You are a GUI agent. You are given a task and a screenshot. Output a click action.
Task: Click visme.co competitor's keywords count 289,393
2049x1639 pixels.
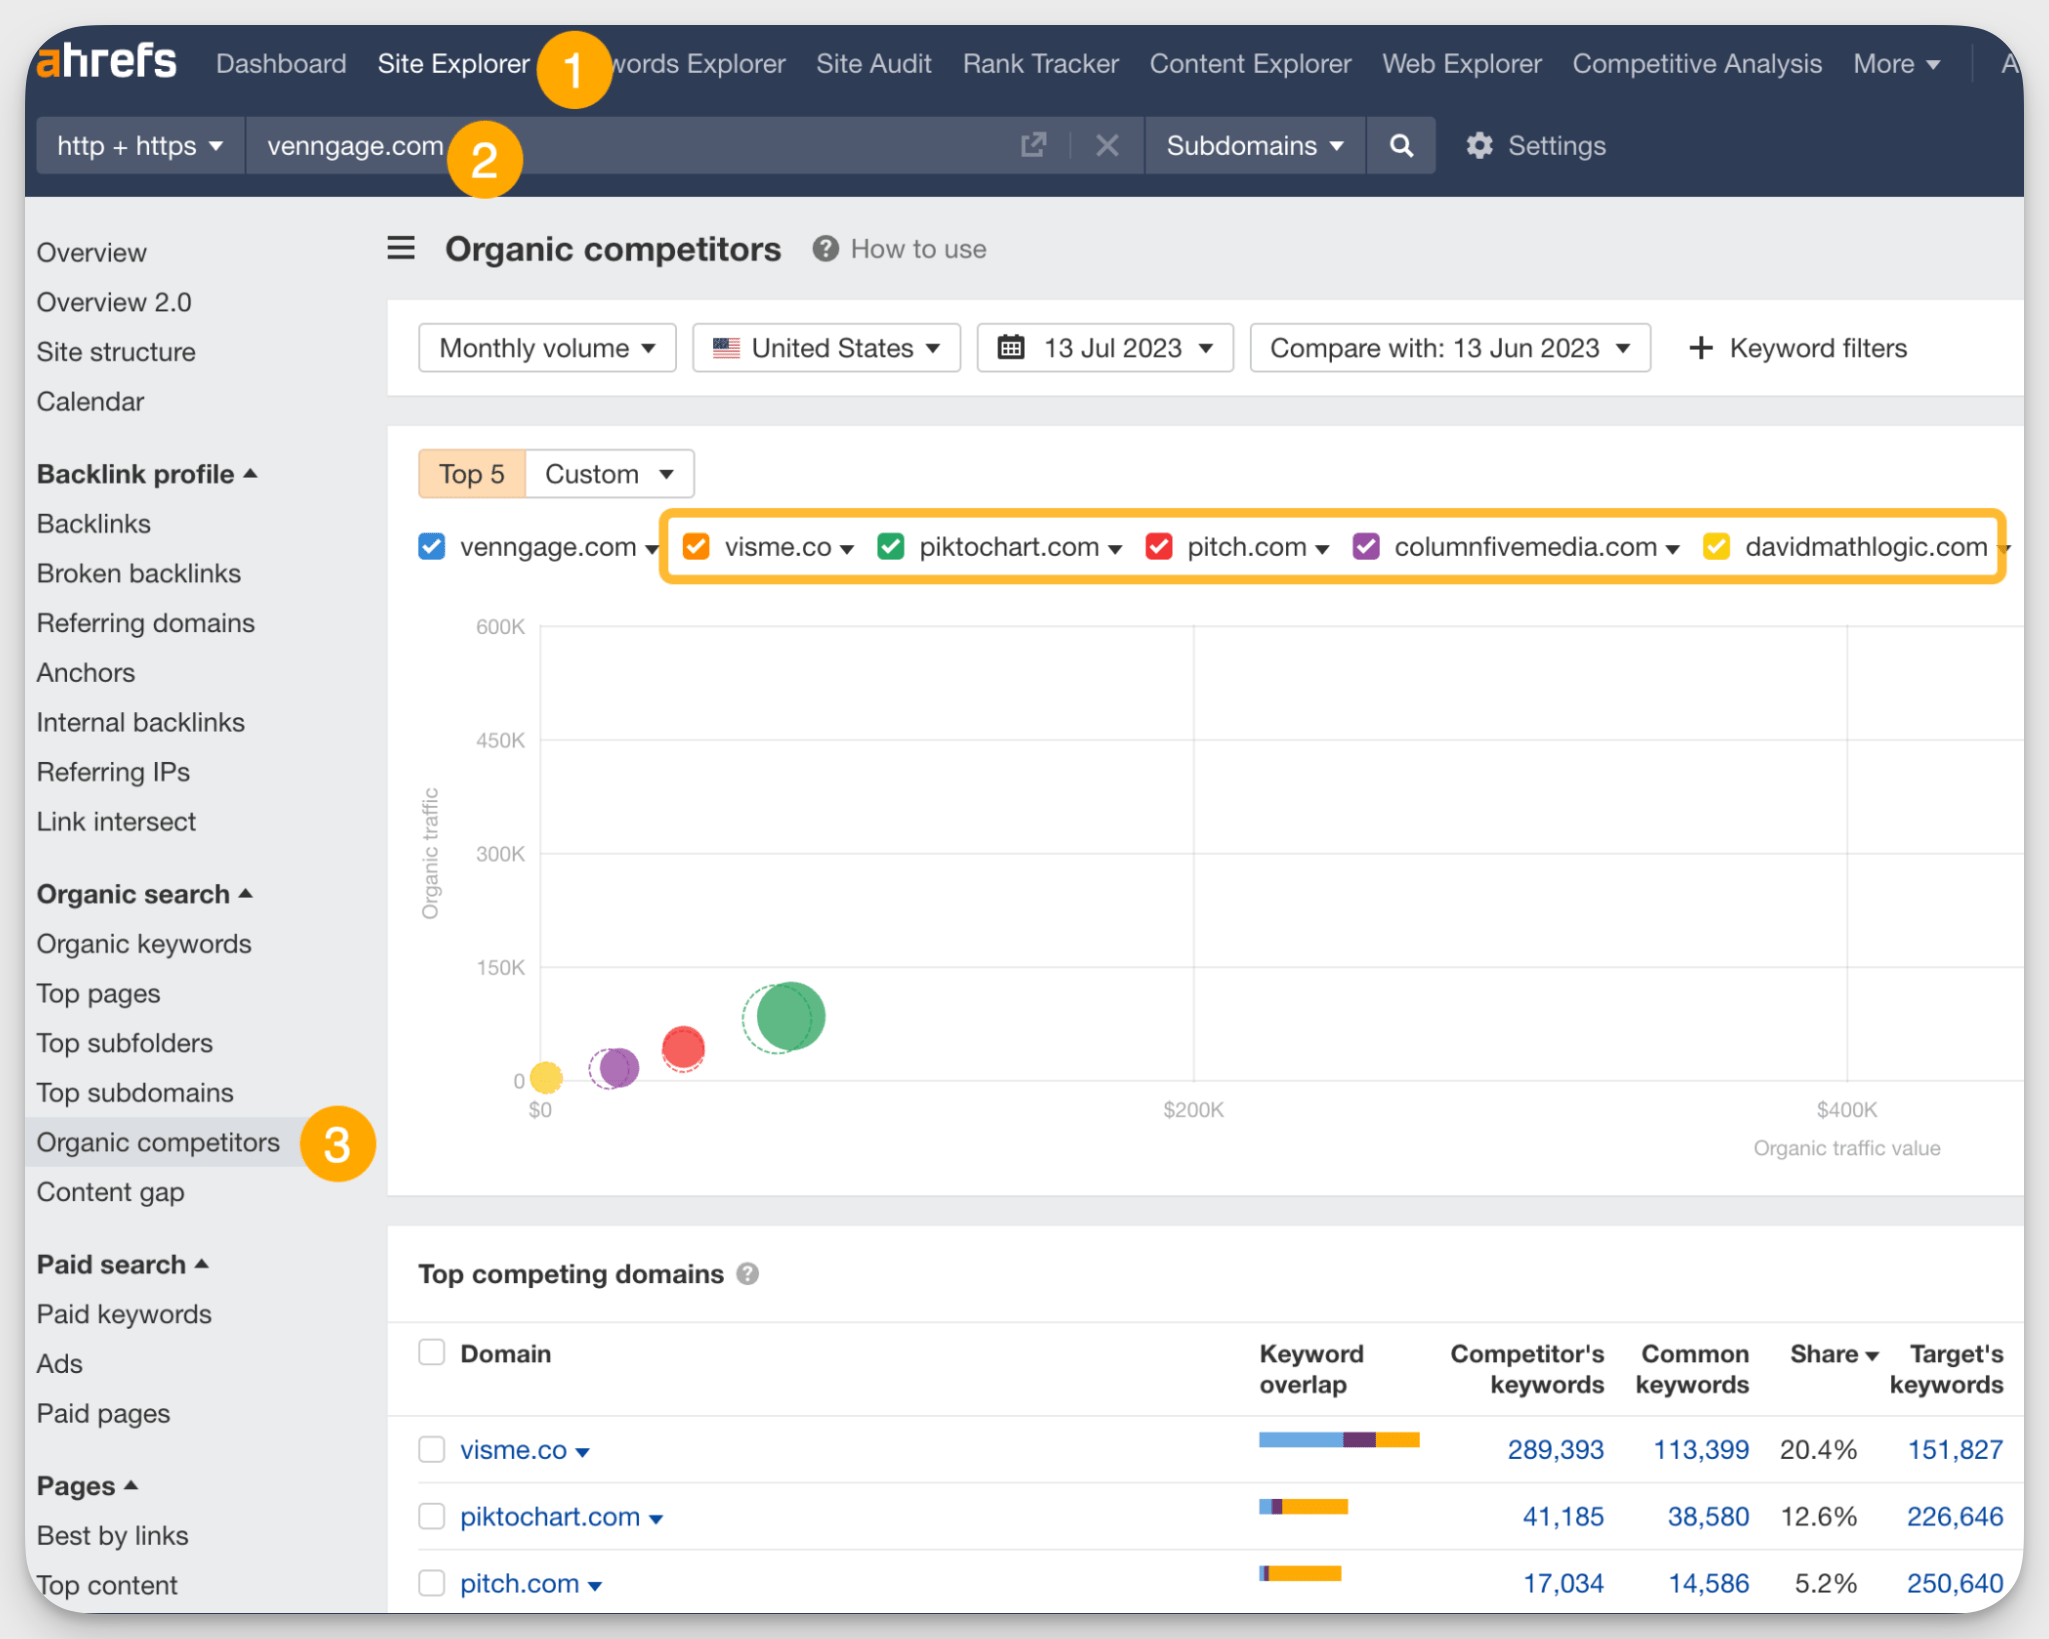[x=1555, y=1449]
